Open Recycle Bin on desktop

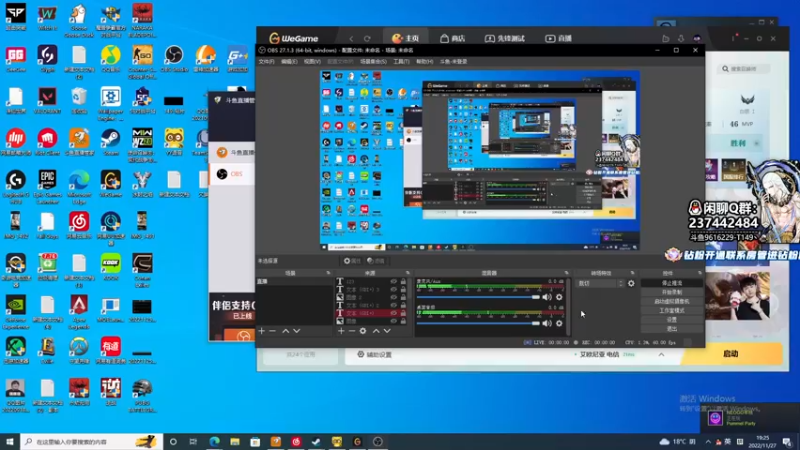79,101
